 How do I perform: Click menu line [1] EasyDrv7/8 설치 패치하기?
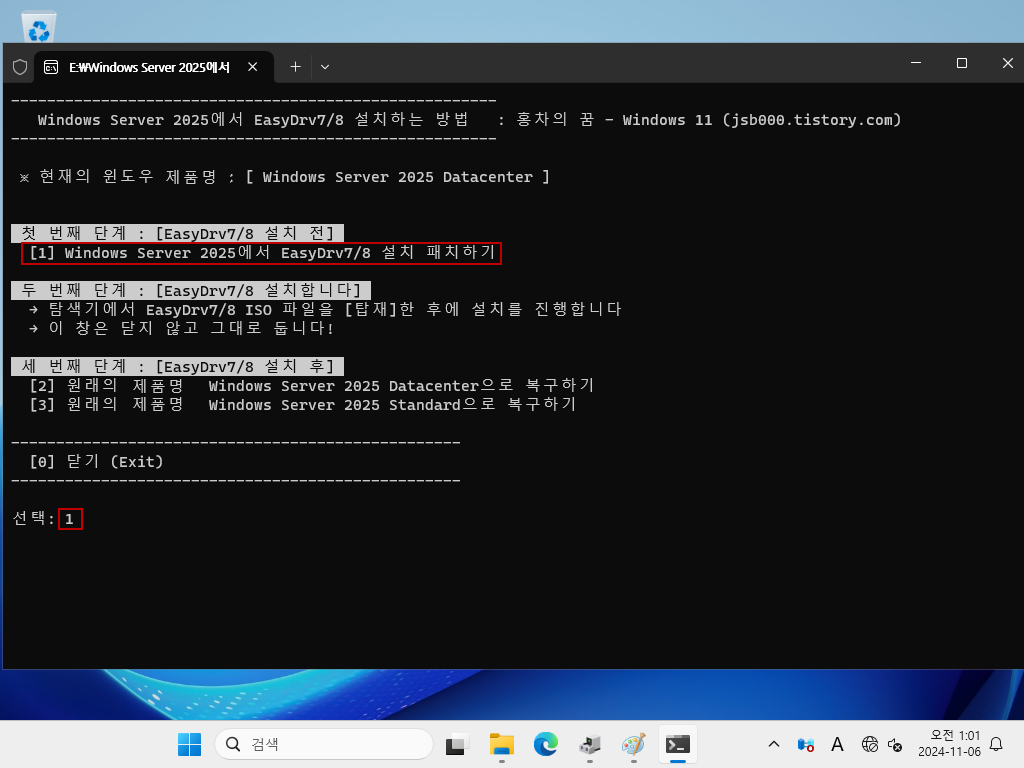(x=261, y=253)
